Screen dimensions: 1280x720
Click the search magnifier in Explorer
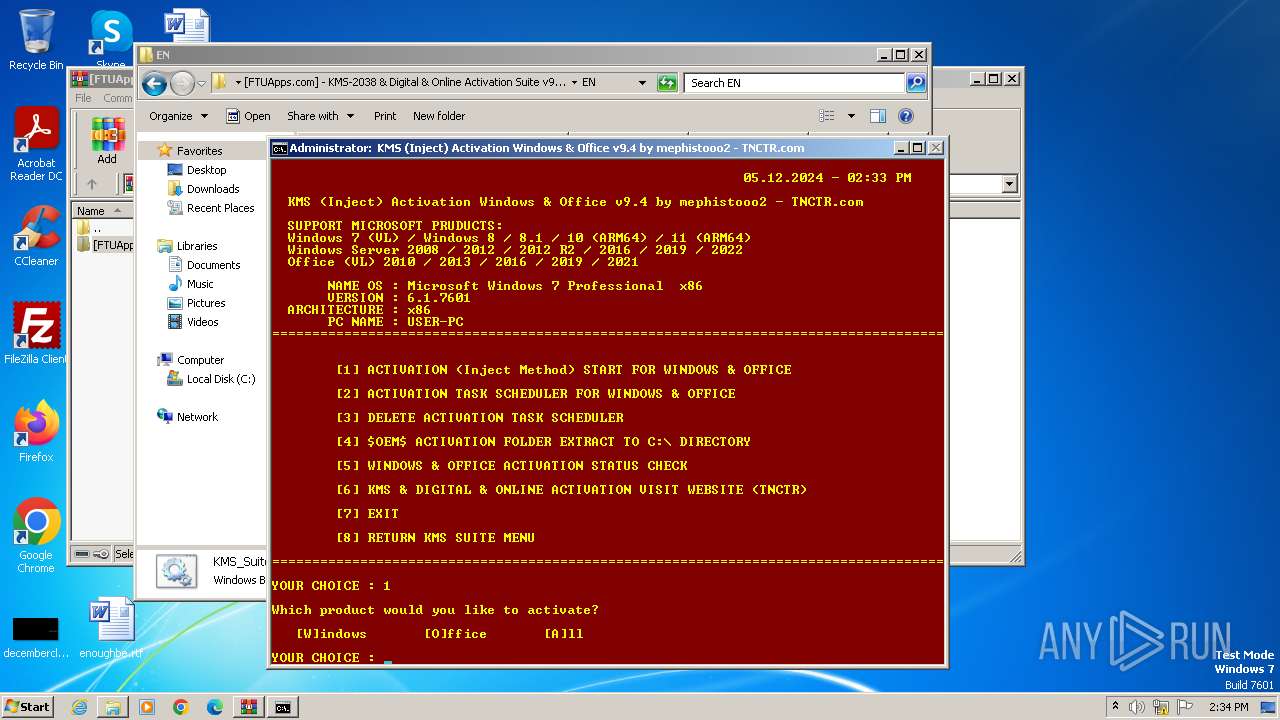pyautogui.click(x=915, y=83)
